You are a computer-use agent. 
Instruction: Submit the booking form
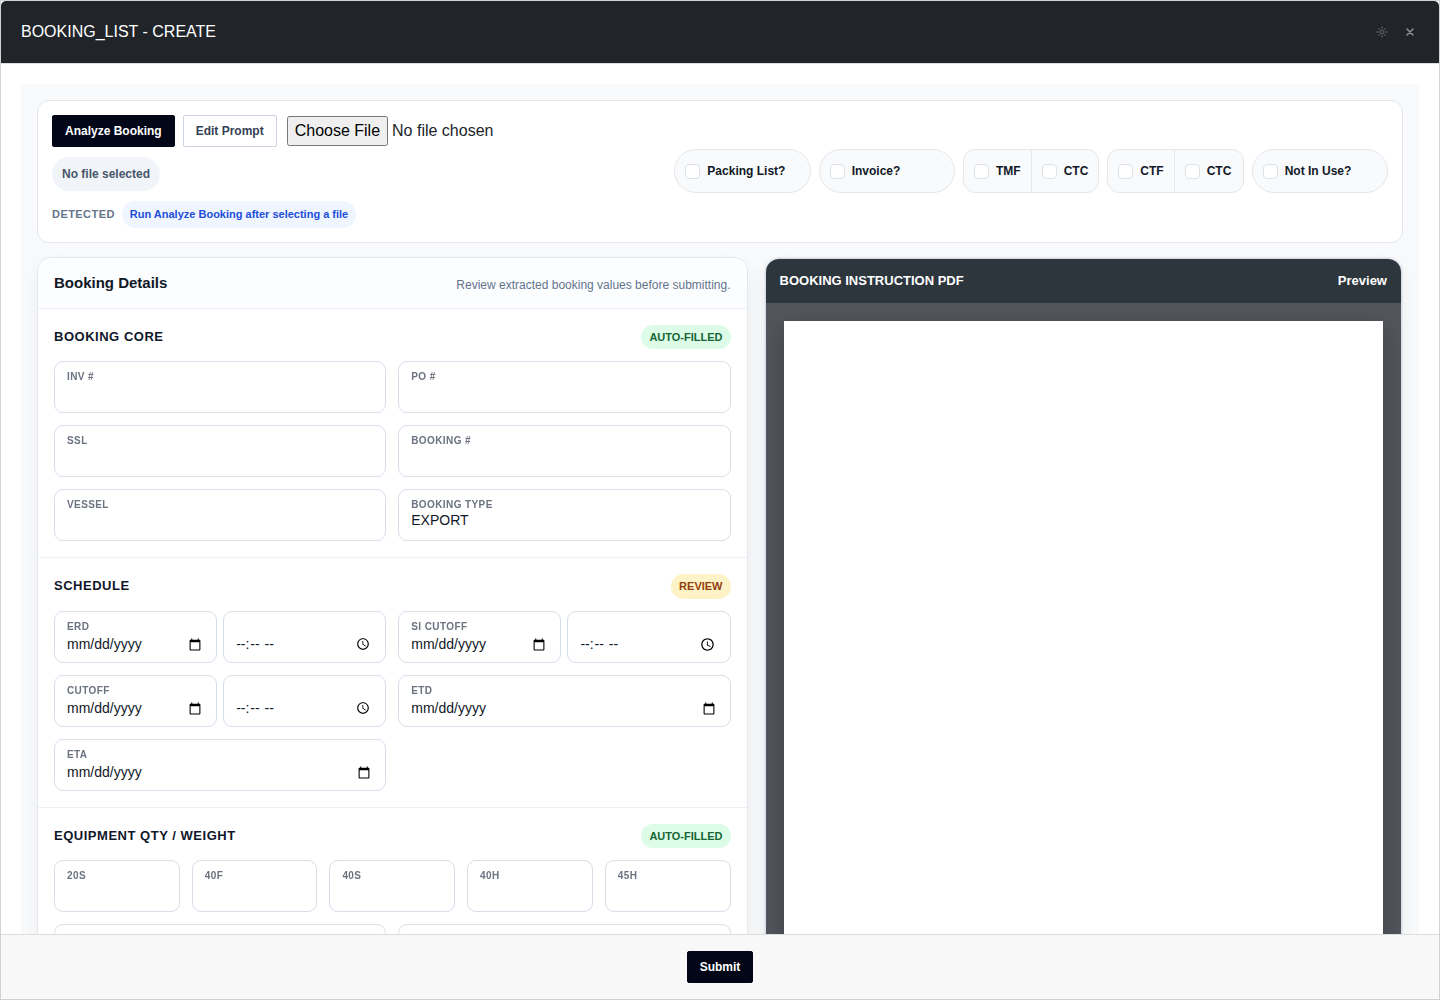pyautogui.click(x=720, y=967)
